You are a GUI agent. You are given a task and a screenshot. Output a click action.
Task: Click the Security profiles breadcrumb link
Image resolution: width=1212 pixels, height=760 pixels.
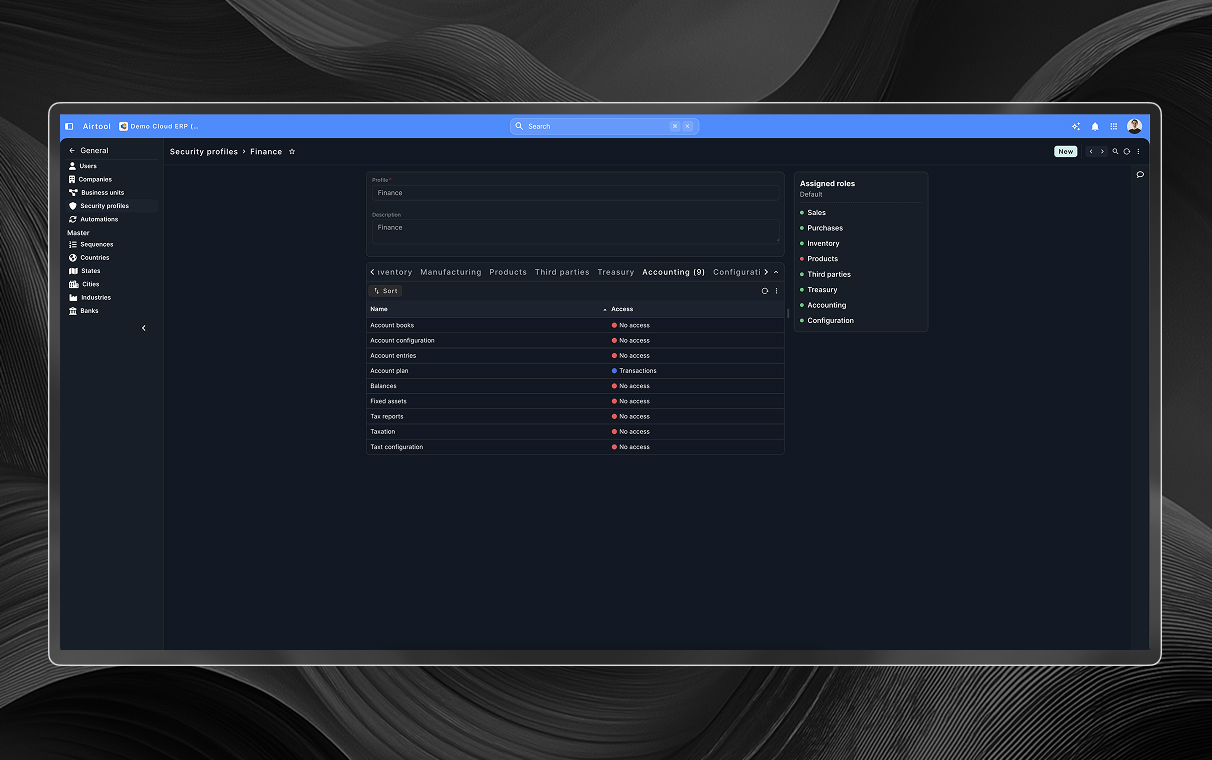coord(204,152)
